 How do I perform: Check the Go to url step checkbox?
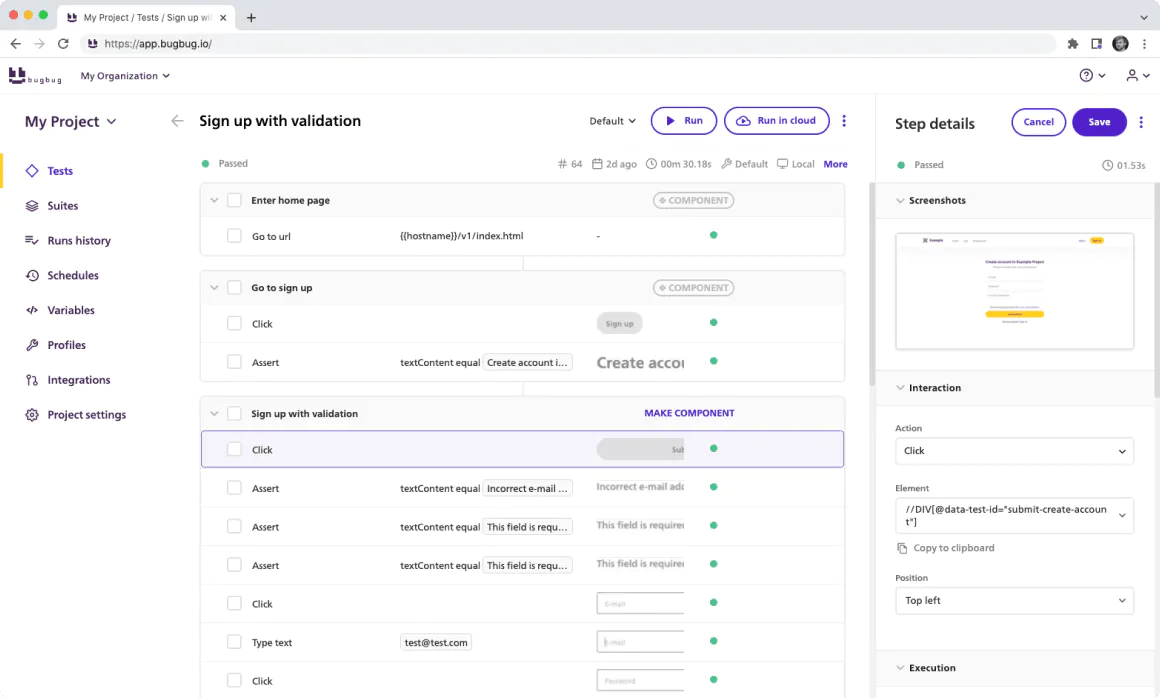click(x=234, y=236)
